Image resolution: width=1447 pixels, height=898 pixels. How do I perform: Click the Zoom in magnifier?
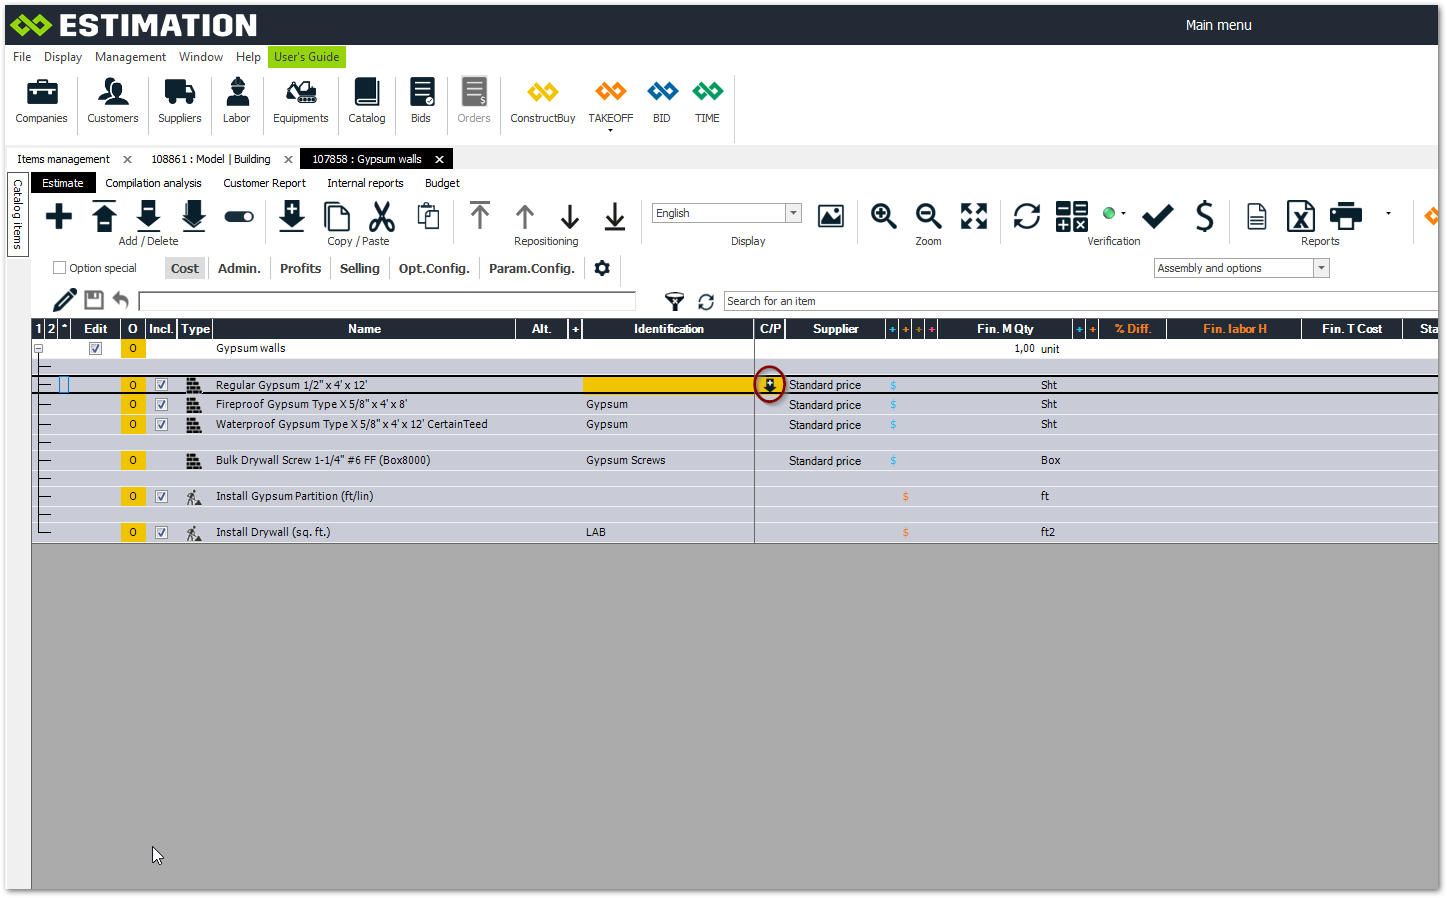pyautogui.click(x=883, y=216)
